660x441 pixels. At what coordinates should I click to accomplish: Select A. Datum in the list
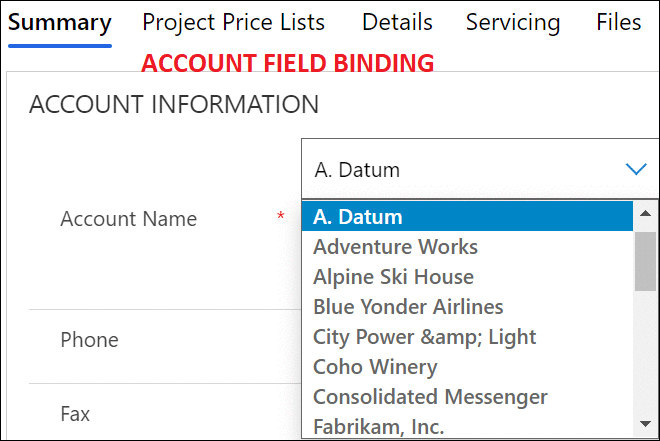467,216
